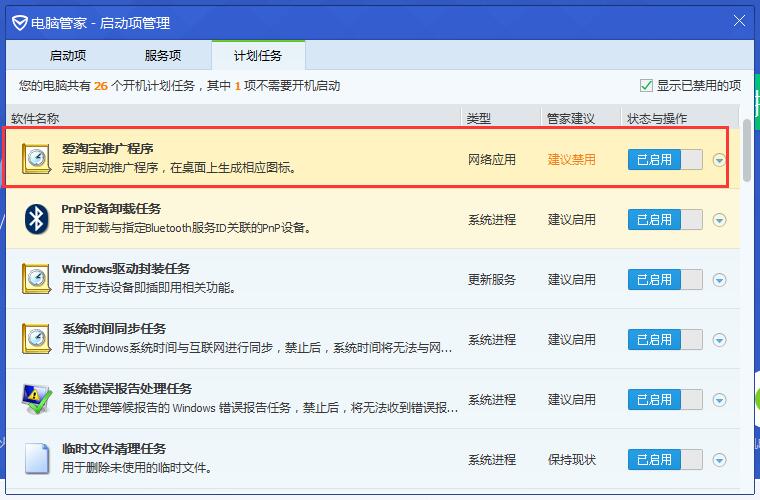760x500 pixels.
Task: Click the vertical scrollbar of the task list
Action: tap(746, 150)
